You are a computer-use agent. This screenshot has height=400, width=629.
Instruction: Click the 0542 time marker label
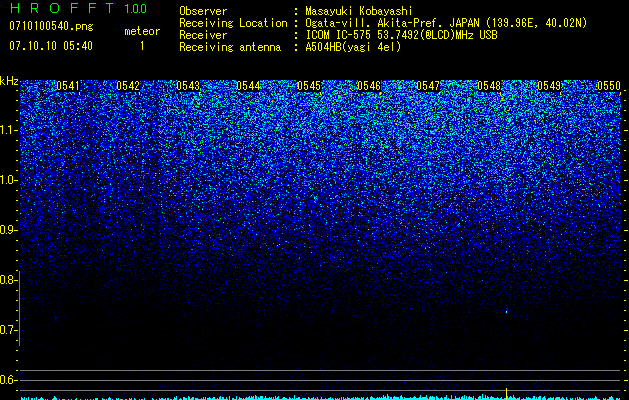coord(128,86)
